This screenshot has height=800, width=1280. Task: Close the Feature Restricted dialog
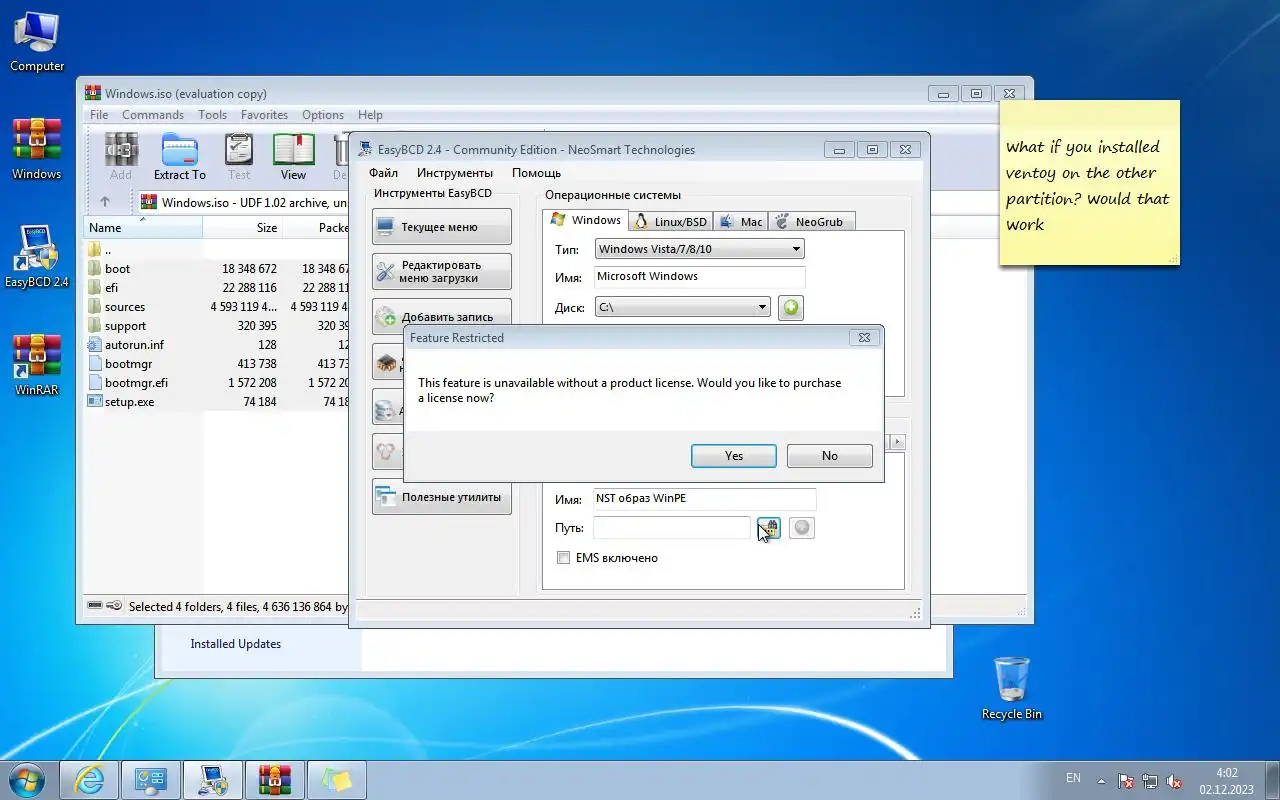point(864,338)
